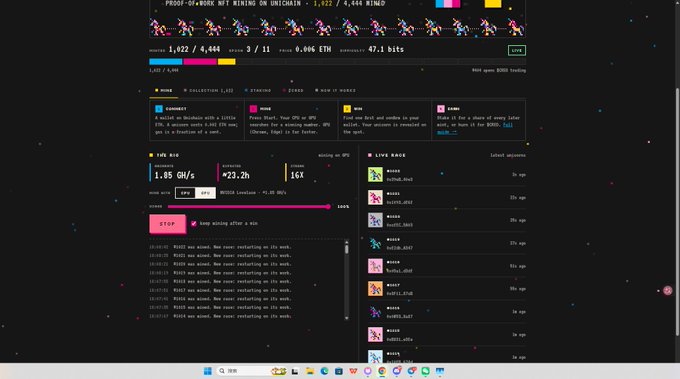Click the 16X streams value

click(297, 176)
